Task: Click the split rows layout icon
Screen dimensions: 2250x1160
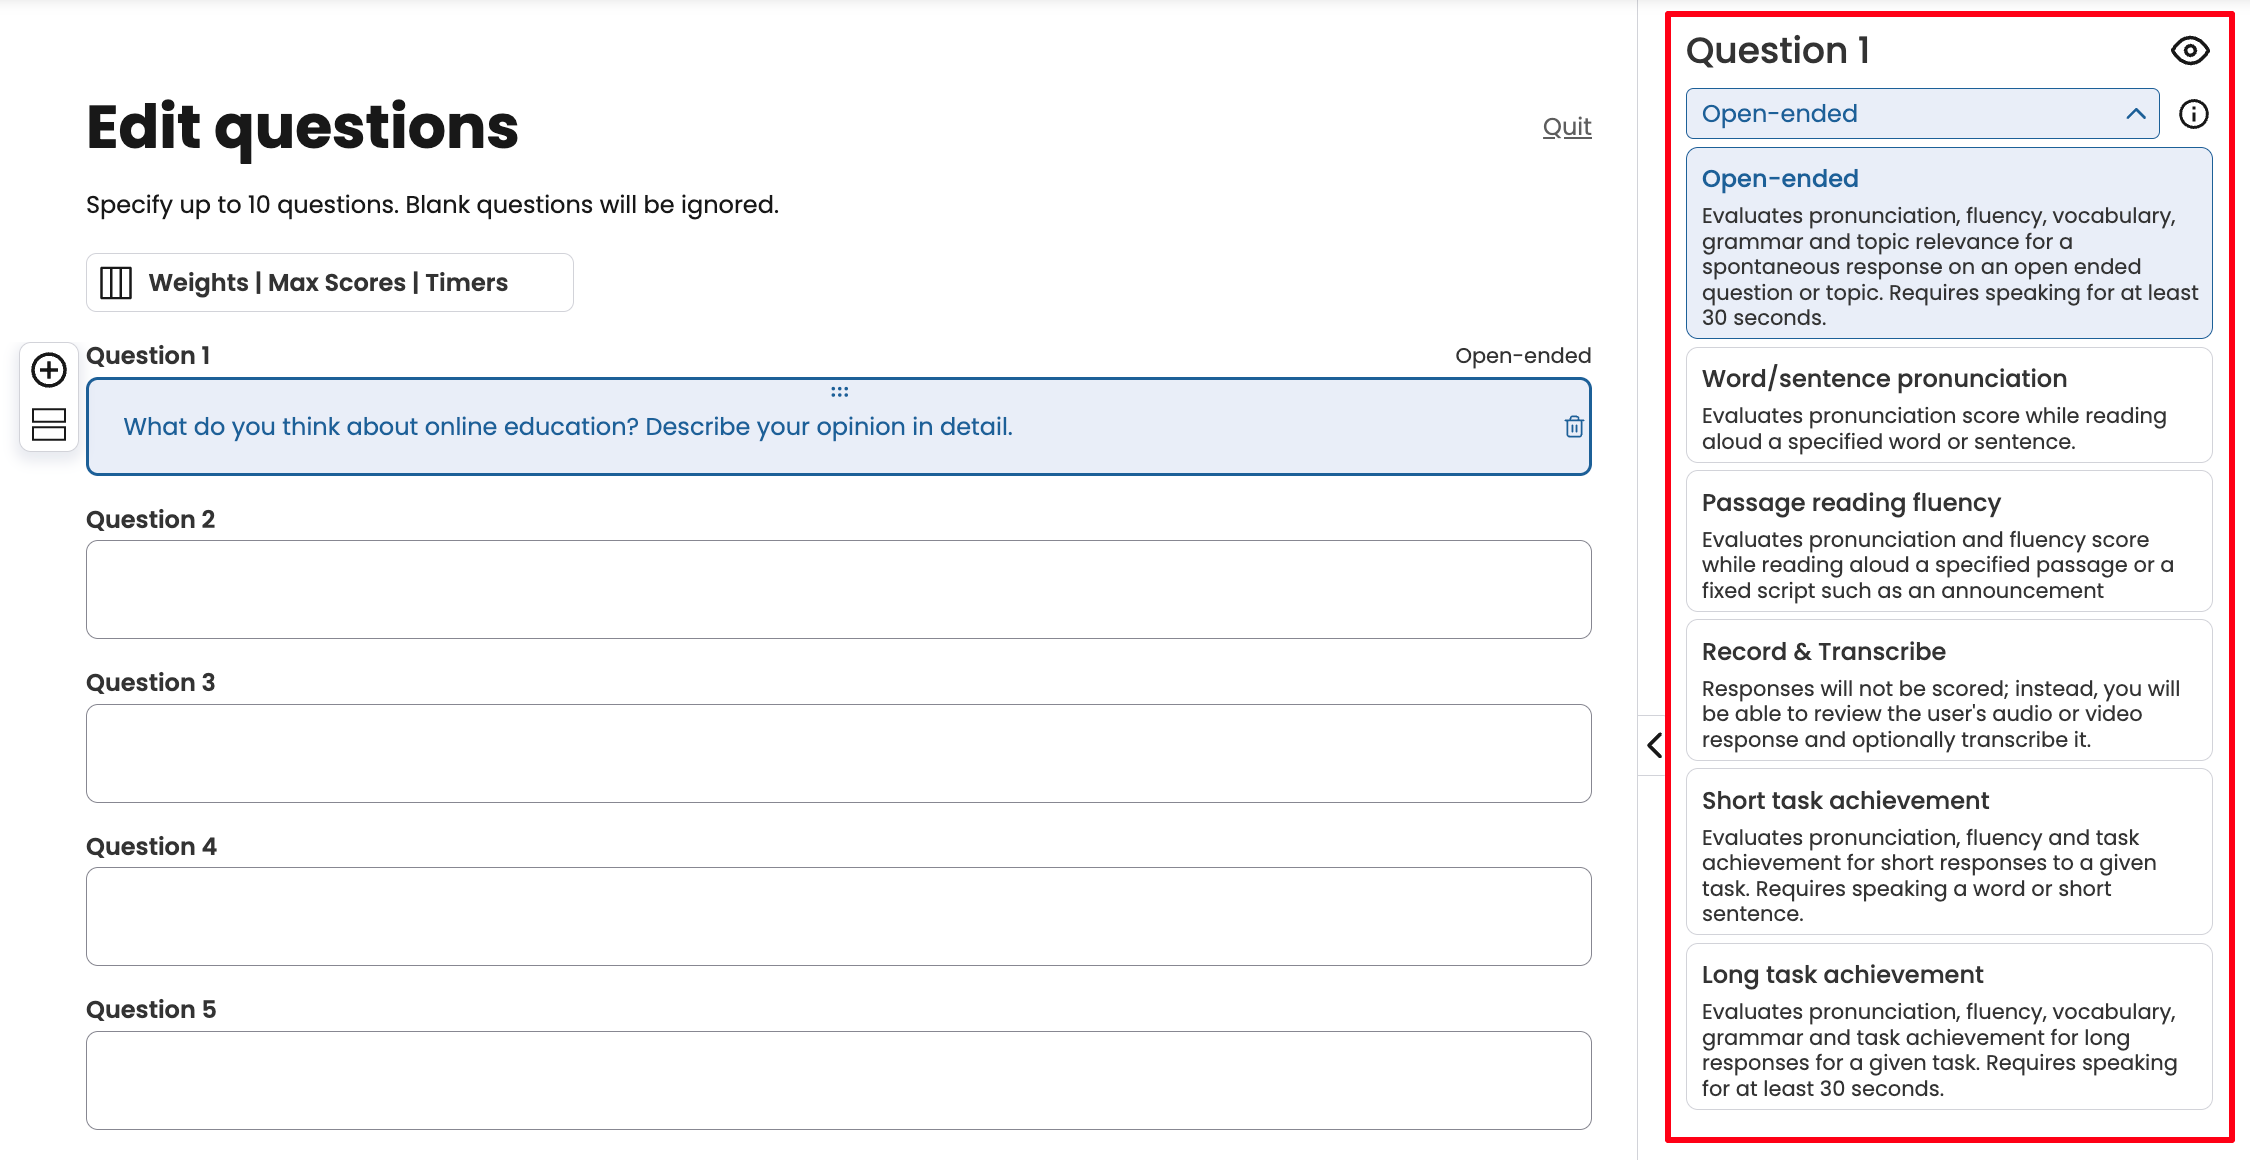Action: click(49, 425)
